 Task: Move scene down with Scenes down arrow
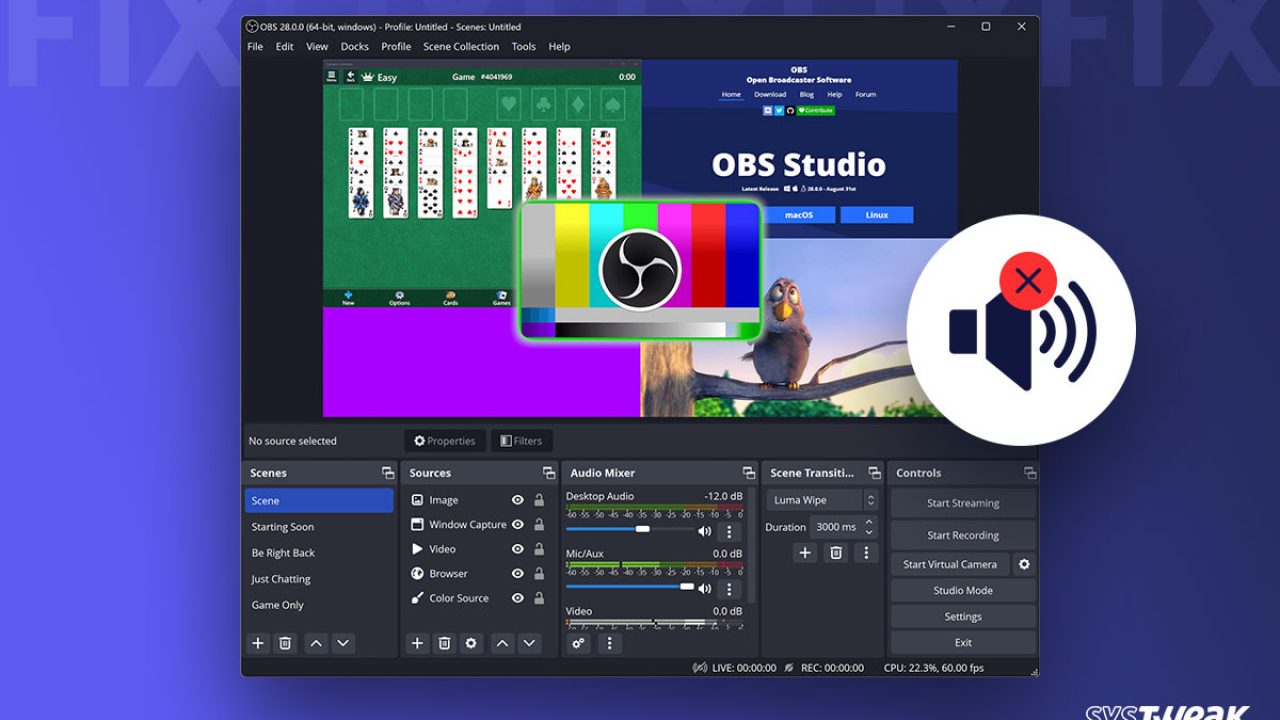343,643
